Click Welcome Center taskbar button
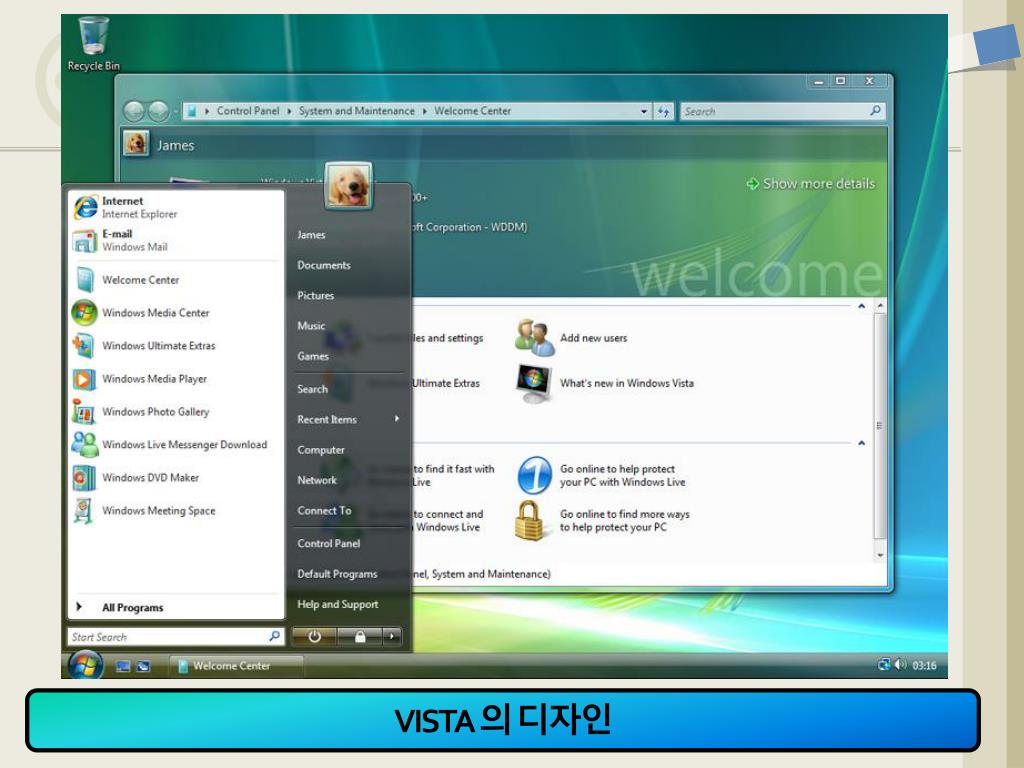Image resolution: width=1024 pixels, height=768 pixels. [x=236, y=666]
